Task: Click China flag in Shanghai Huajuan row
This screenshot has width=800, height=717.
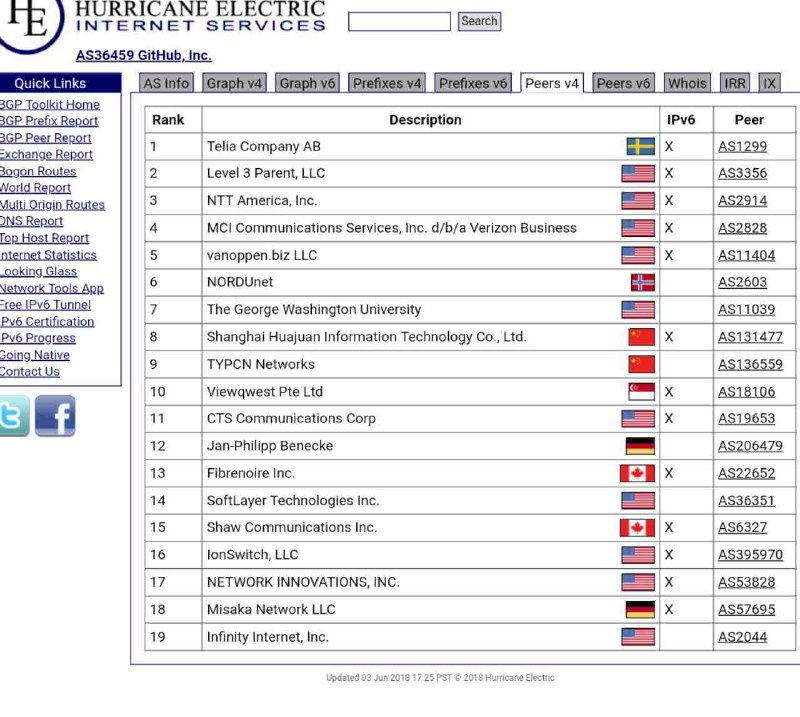Action: point(642,337)
